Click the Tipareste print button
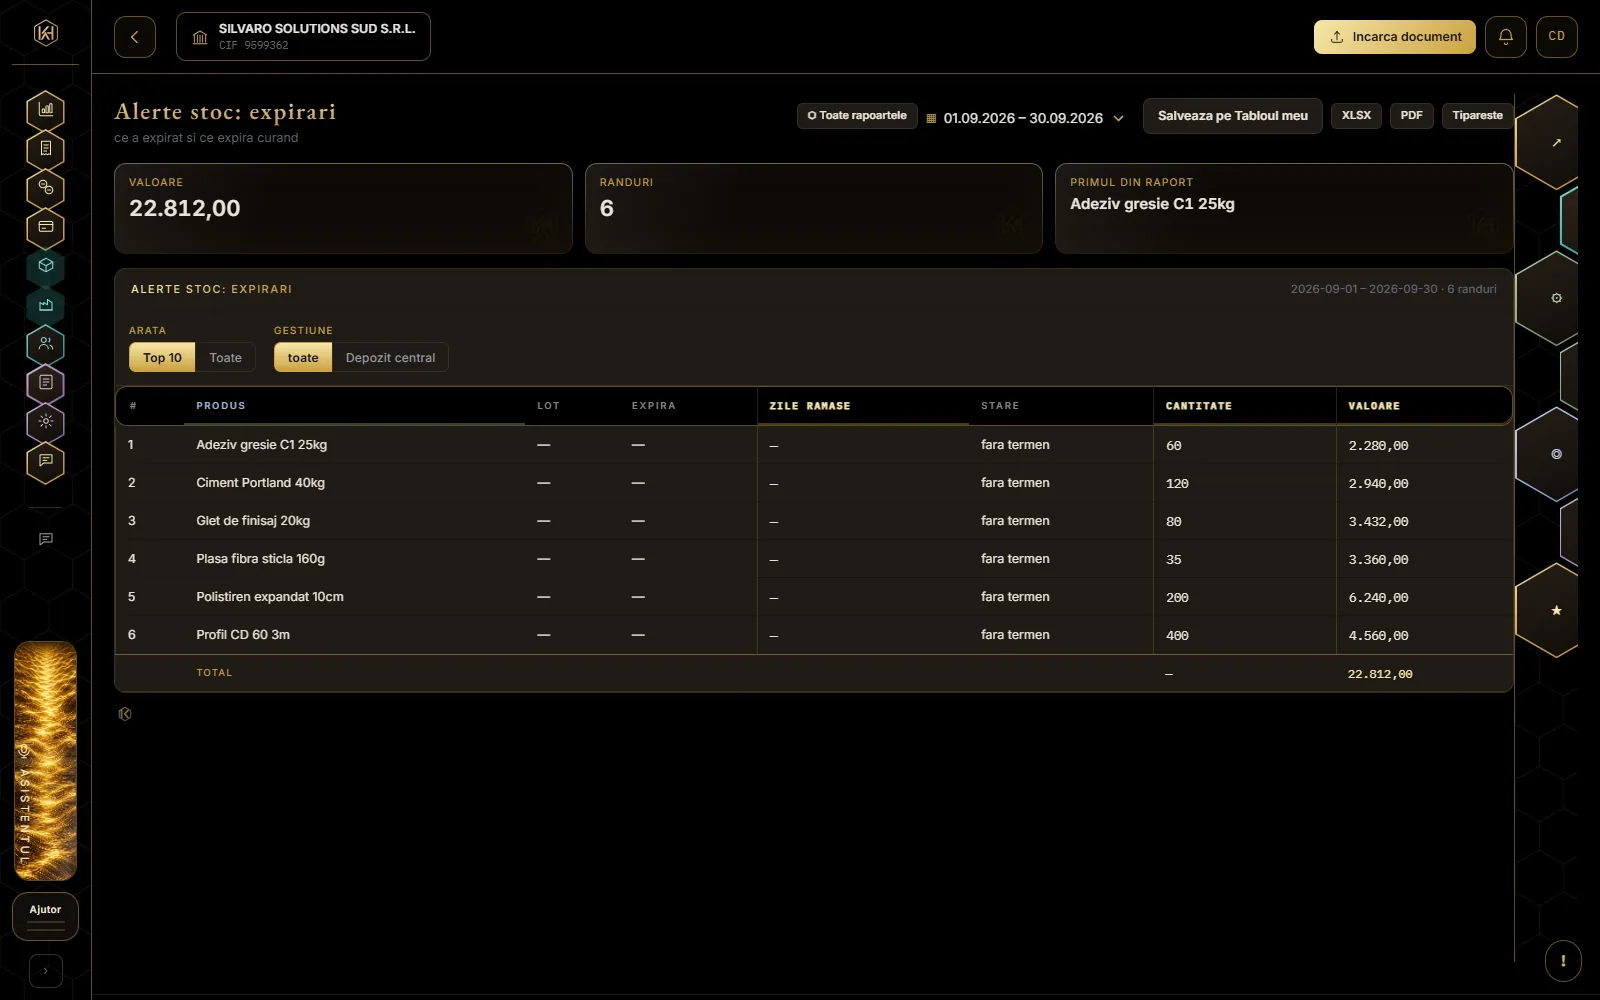This screenshot has height=1000, width=1600. click(1477, 116)
